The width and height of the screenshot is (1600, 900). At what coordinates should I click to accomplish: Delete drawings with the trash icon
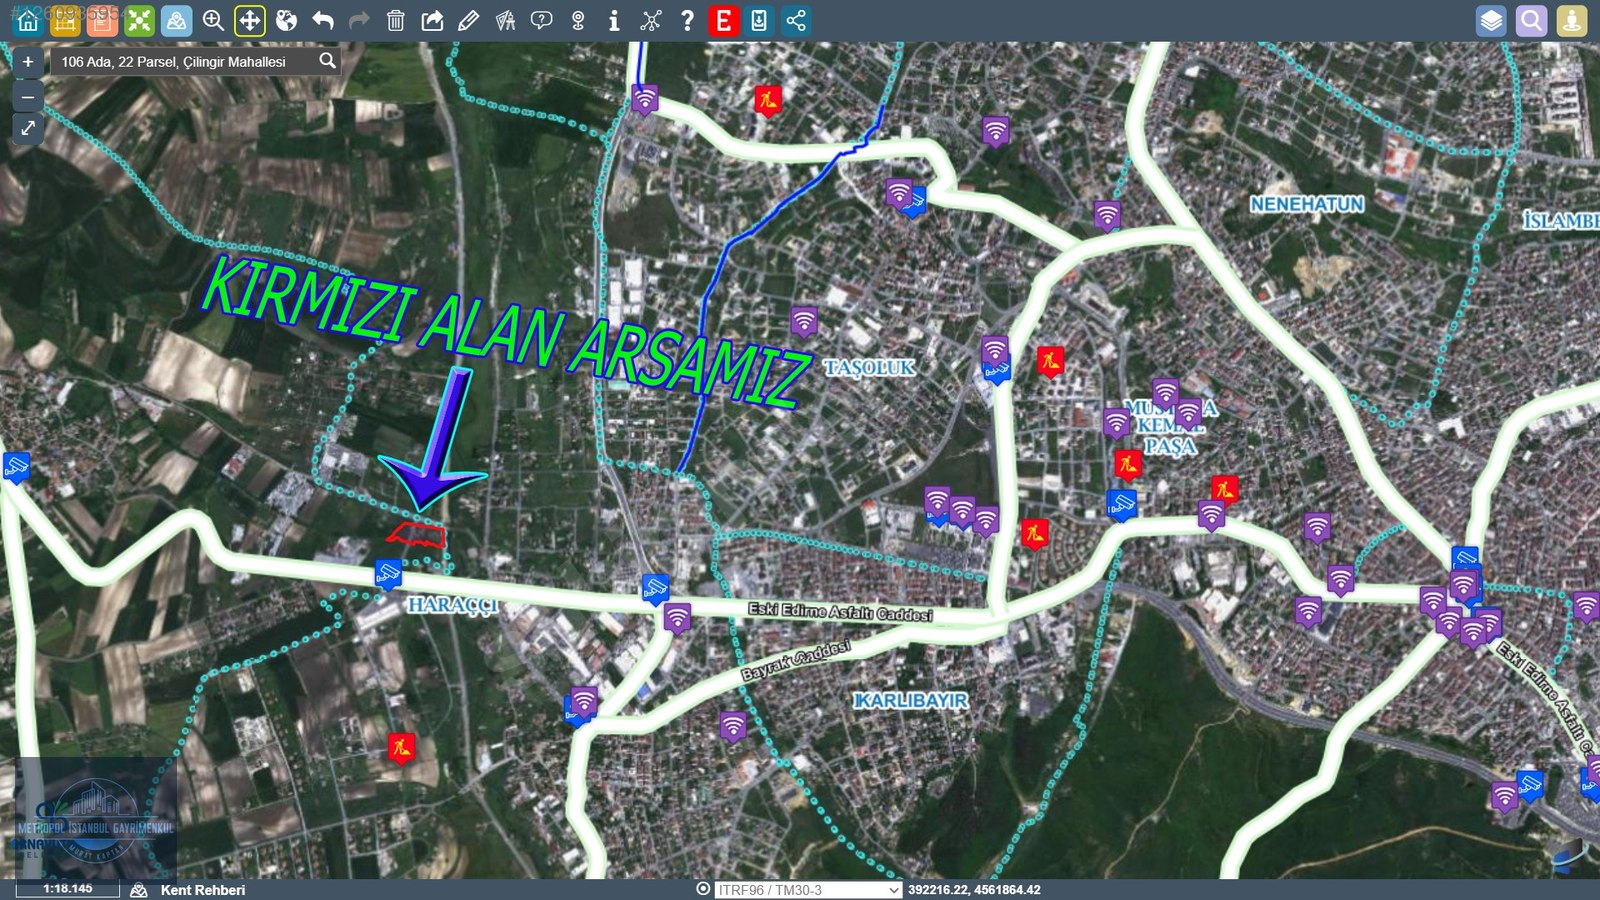(396, 21)
